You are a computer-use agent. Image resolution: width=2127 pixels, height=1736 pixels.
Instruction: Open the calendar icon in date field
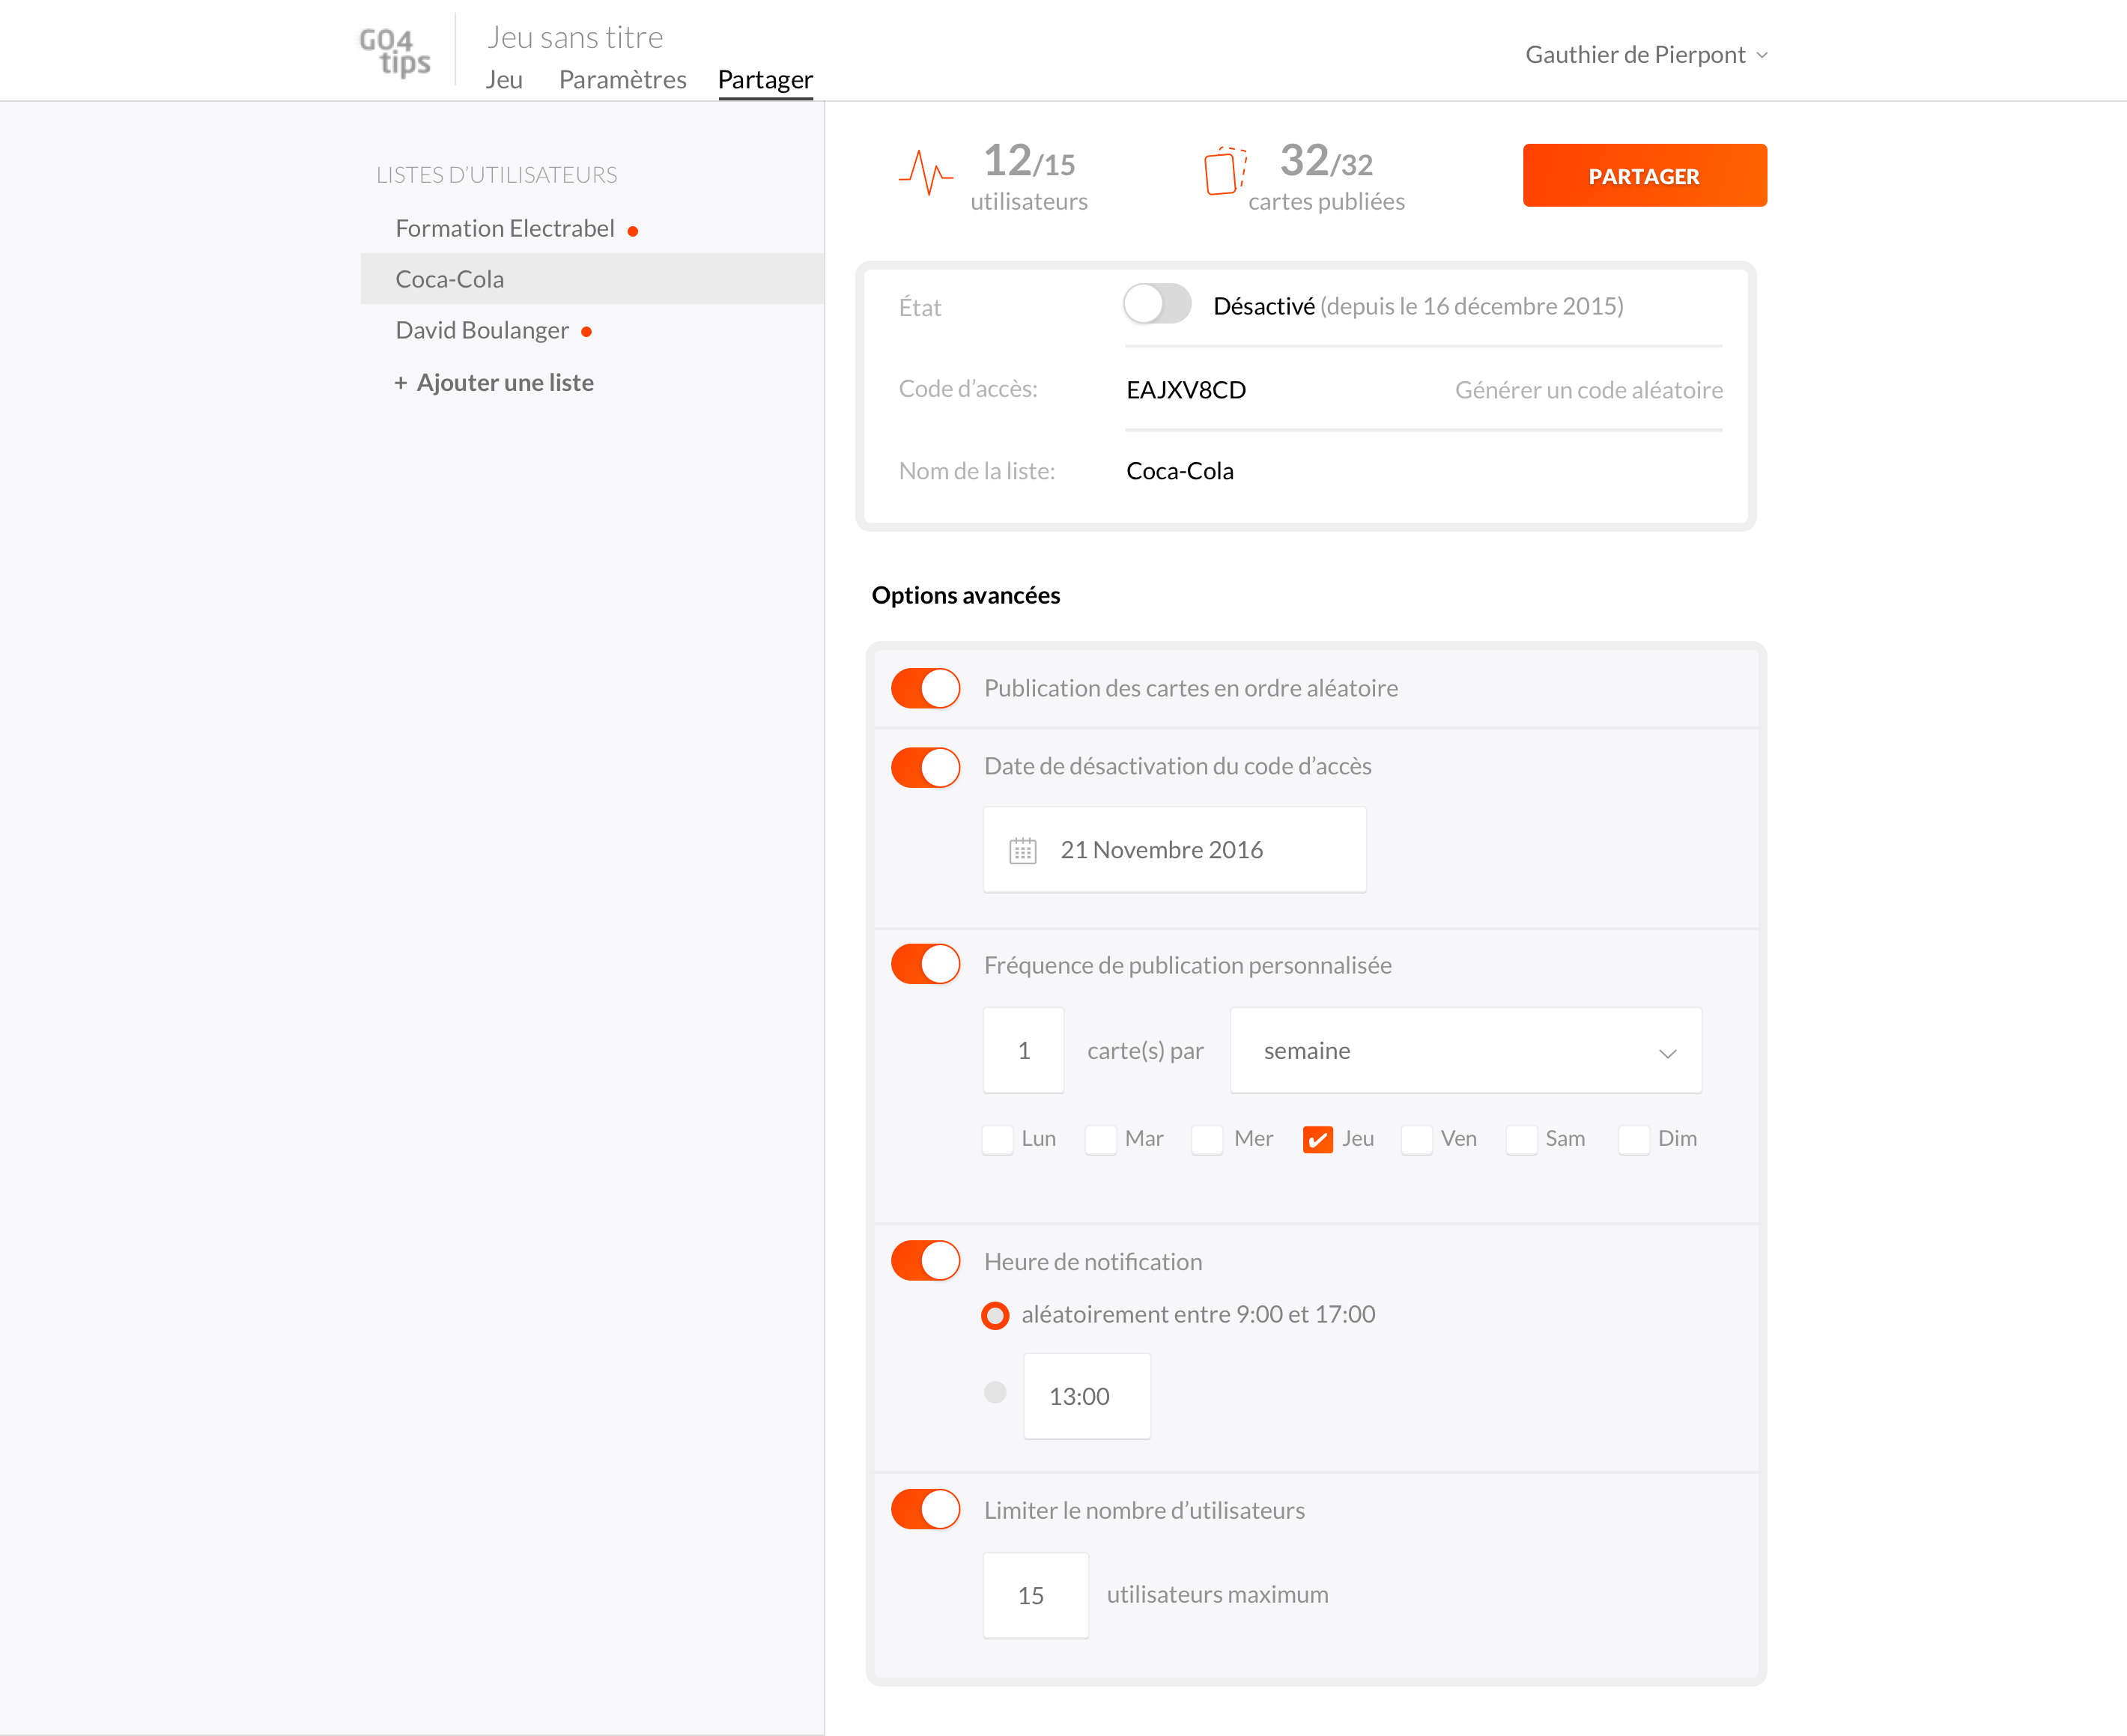[1022, 850]
